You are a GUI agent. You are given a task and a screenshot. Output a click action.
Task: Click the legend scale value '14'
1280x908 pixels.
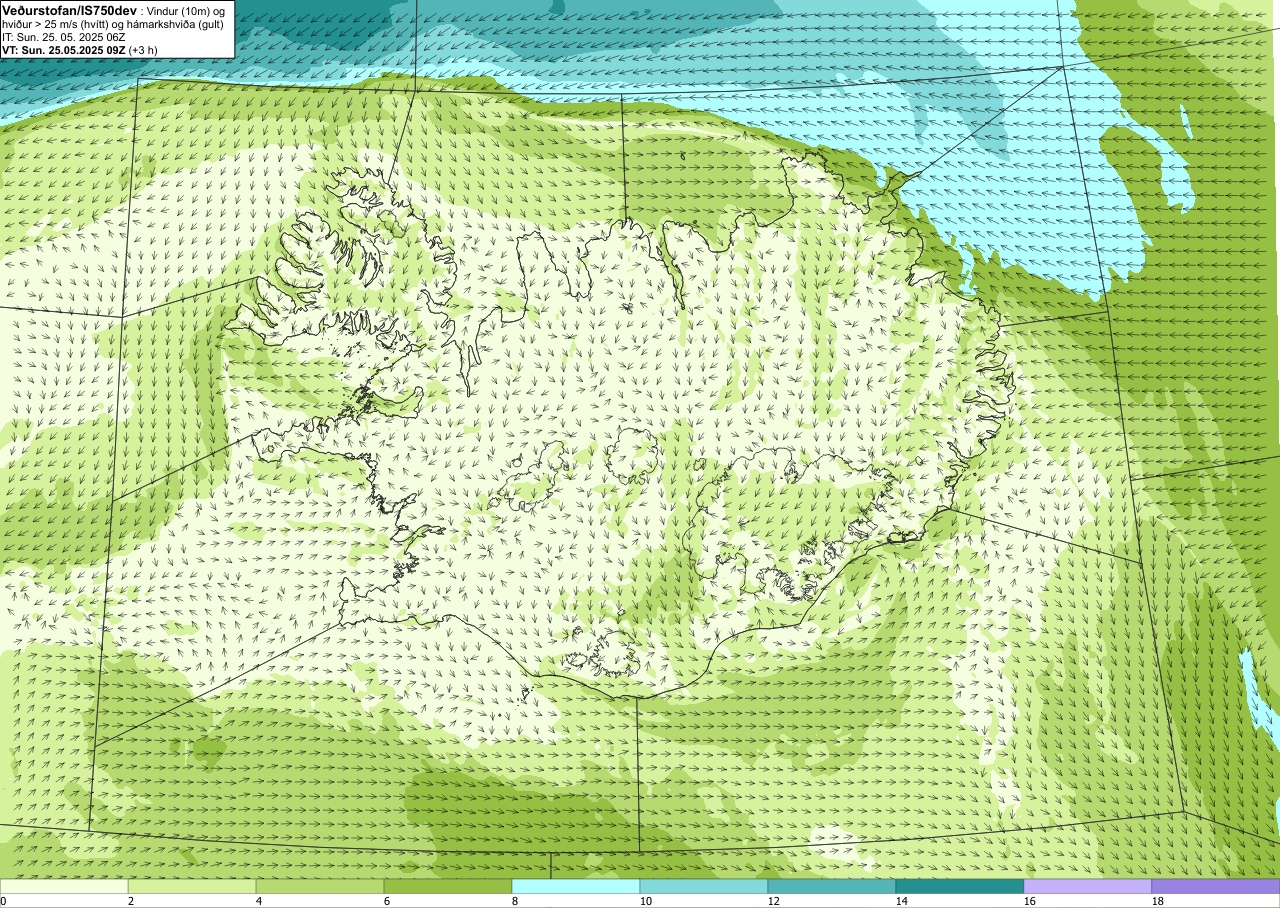tap(902, 901)
